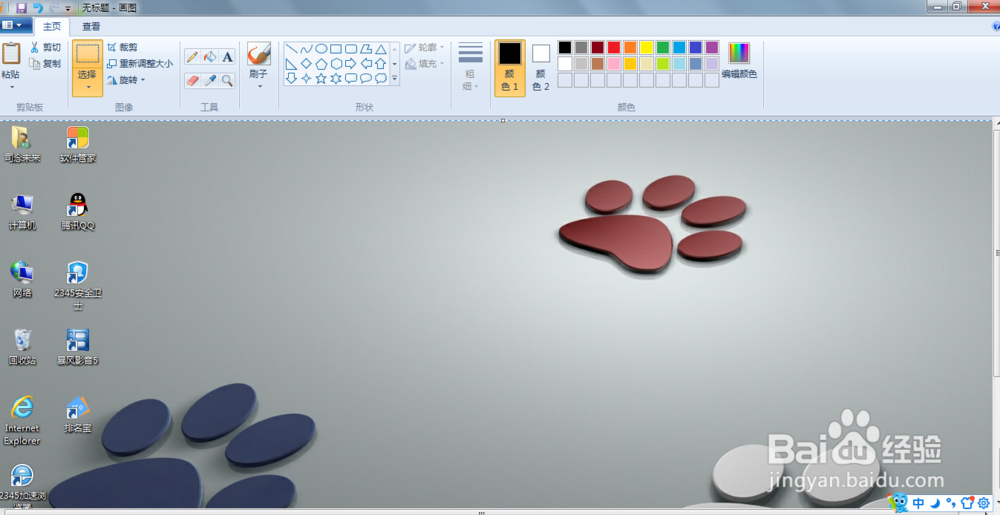Viewport: 1000px width, 515px height.
Task: Activate Color 2 (颜色2) background button
Action: (541, 68)
